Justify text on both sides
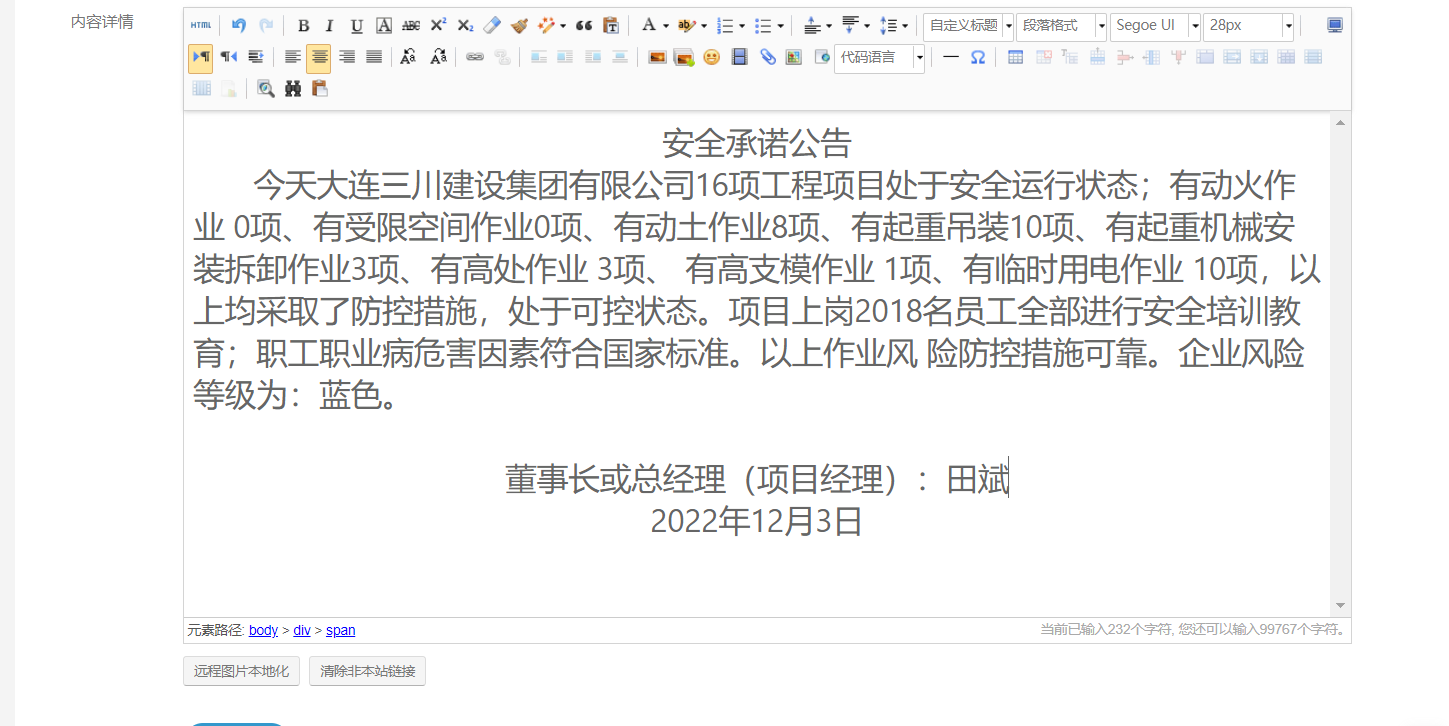 click(374, 57)
